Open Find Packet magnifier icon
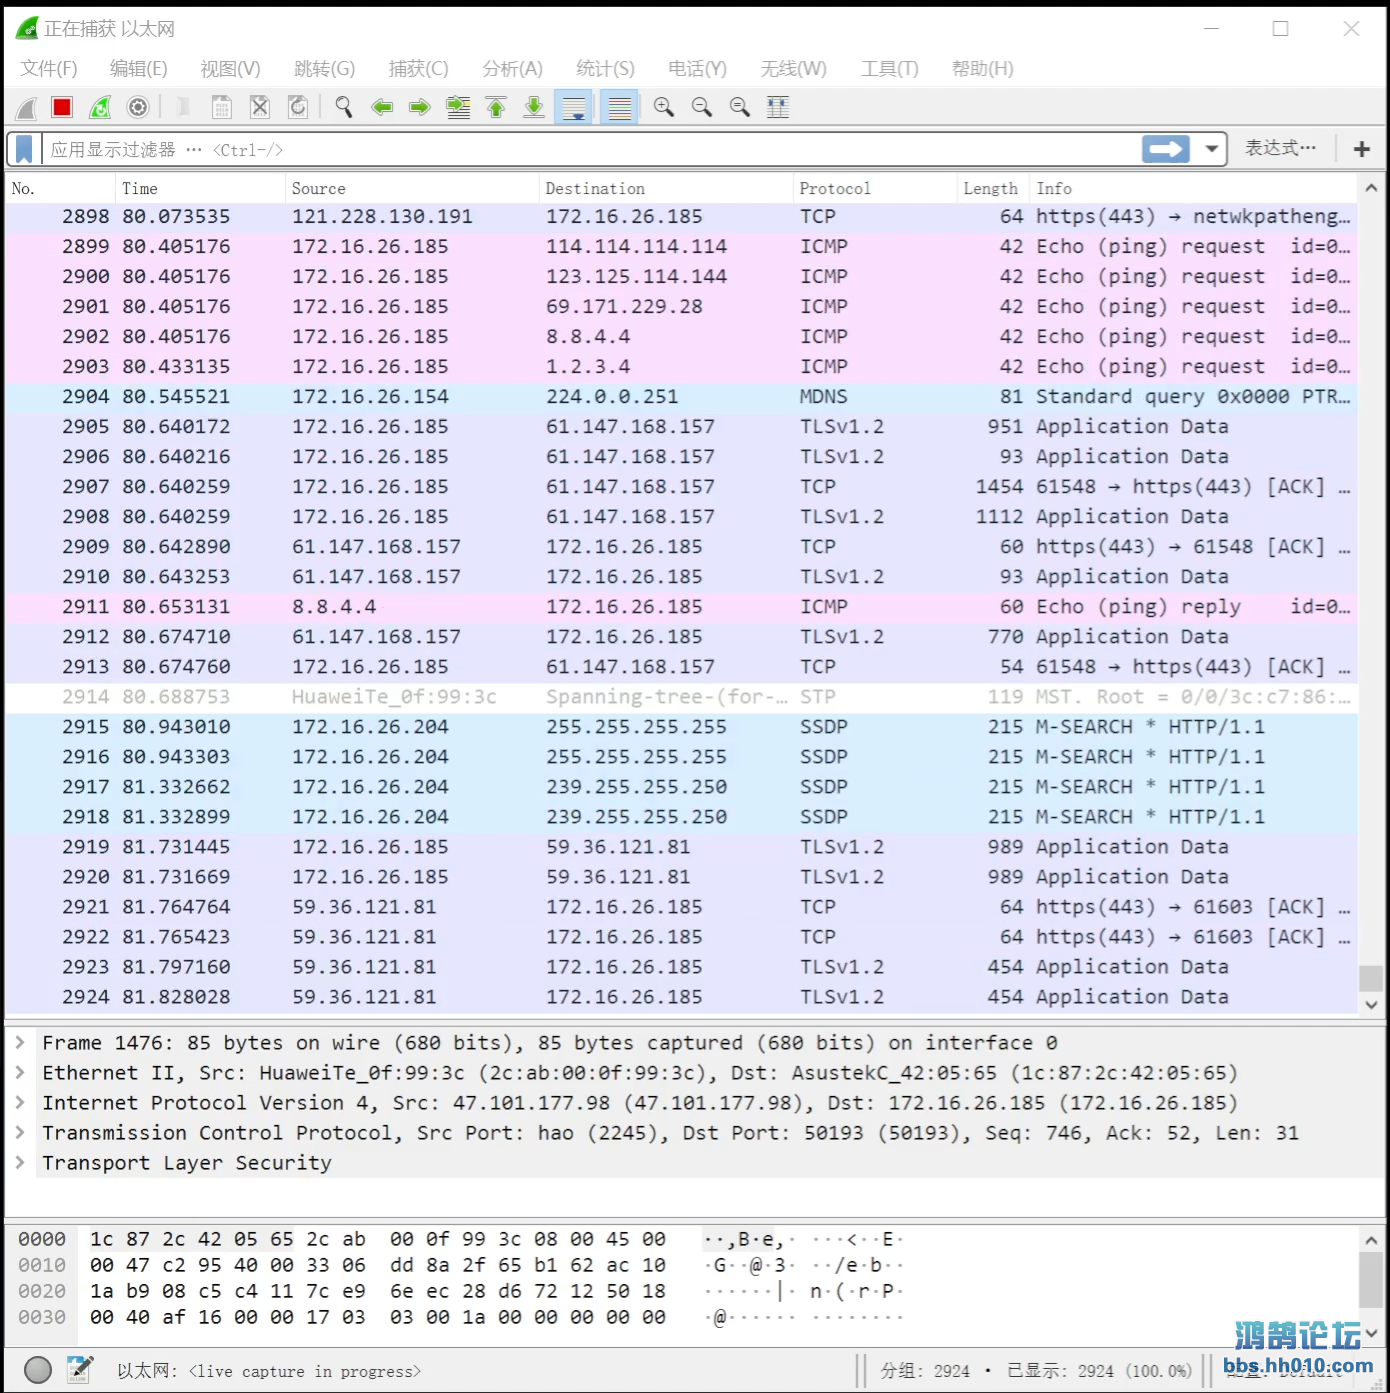The image size is (1390, 1393). tap(344, 107)
